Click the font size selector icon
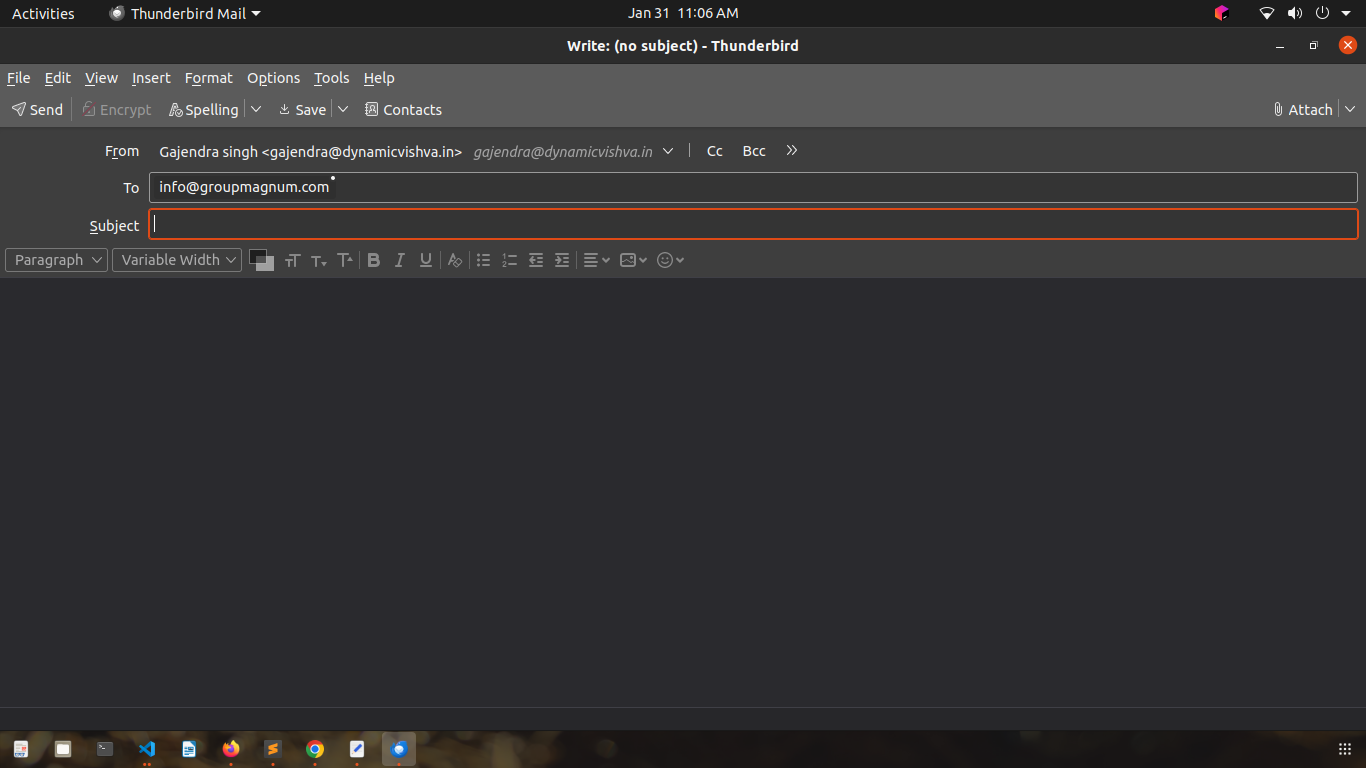Screen dimensions: 1366x768 (x=292, y=260)
